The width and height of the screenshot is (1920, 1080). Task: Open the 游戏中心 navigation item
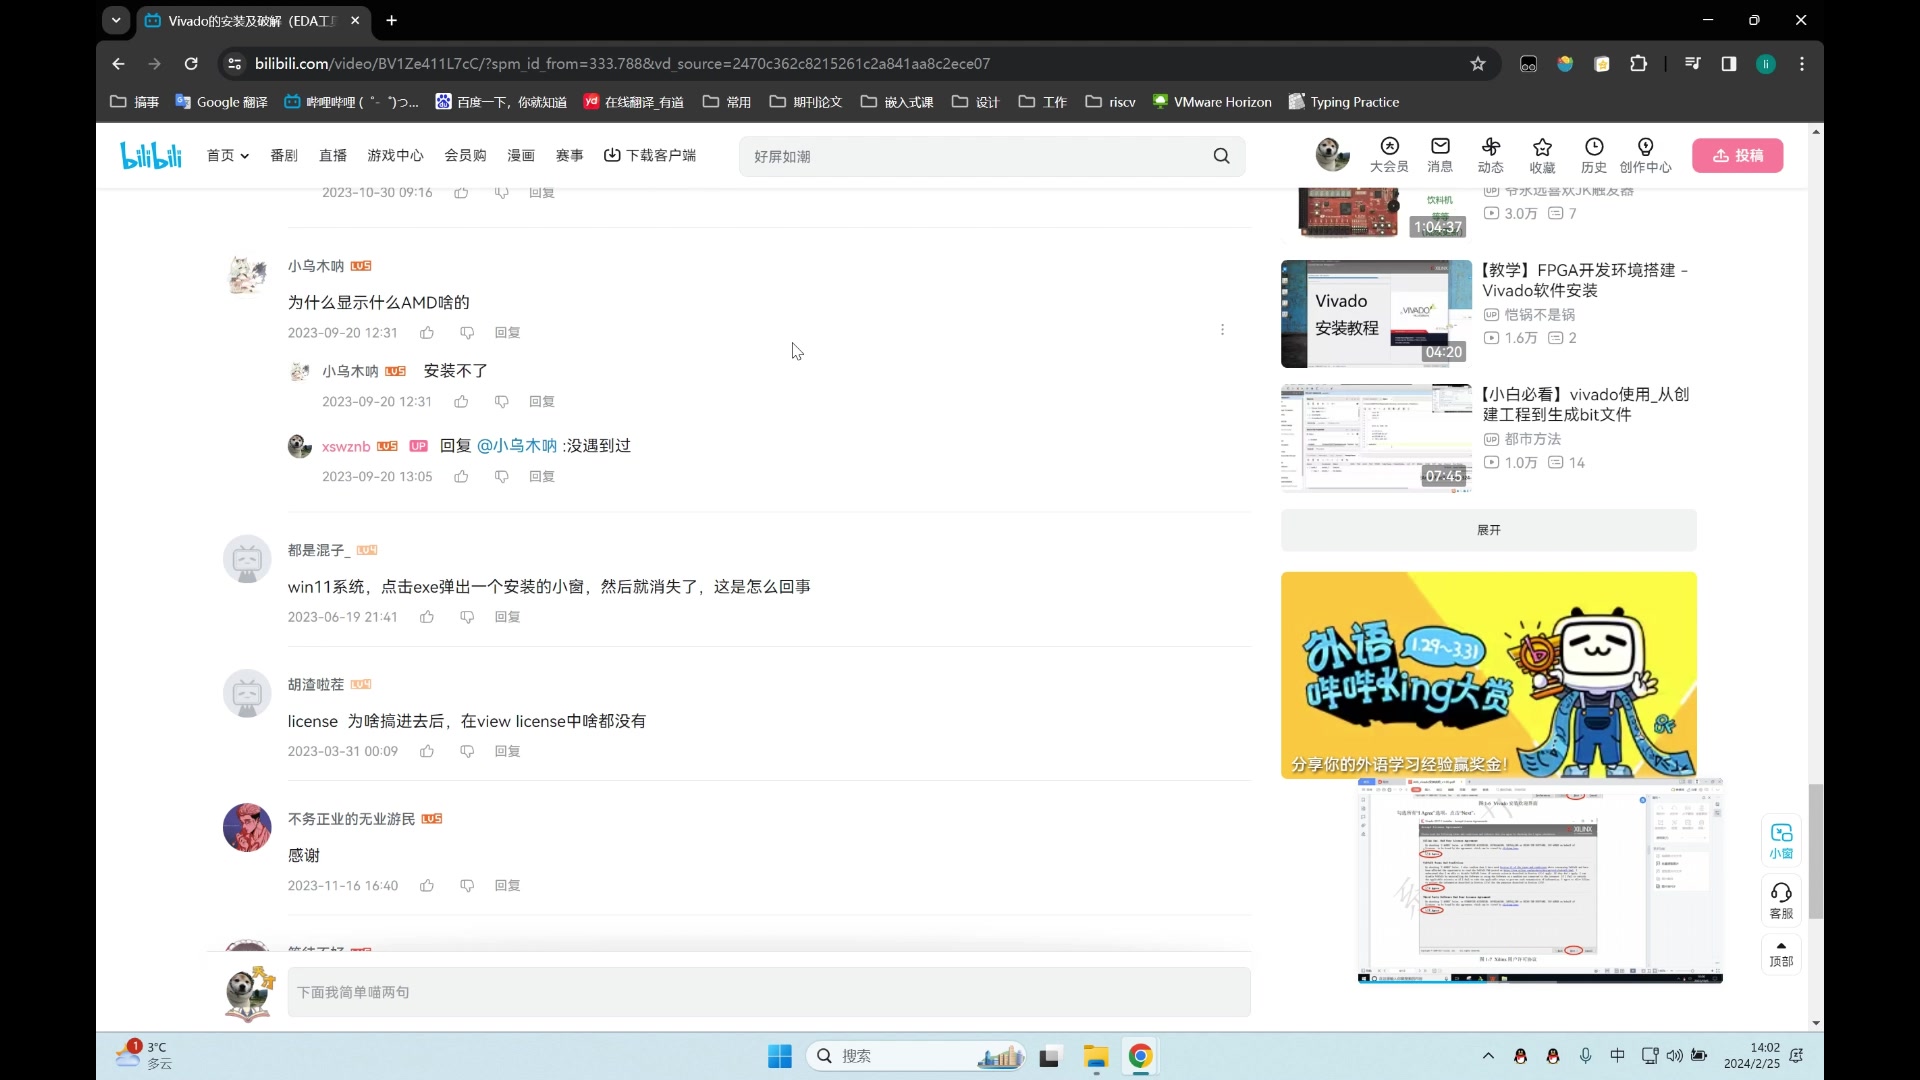[395, 156]
